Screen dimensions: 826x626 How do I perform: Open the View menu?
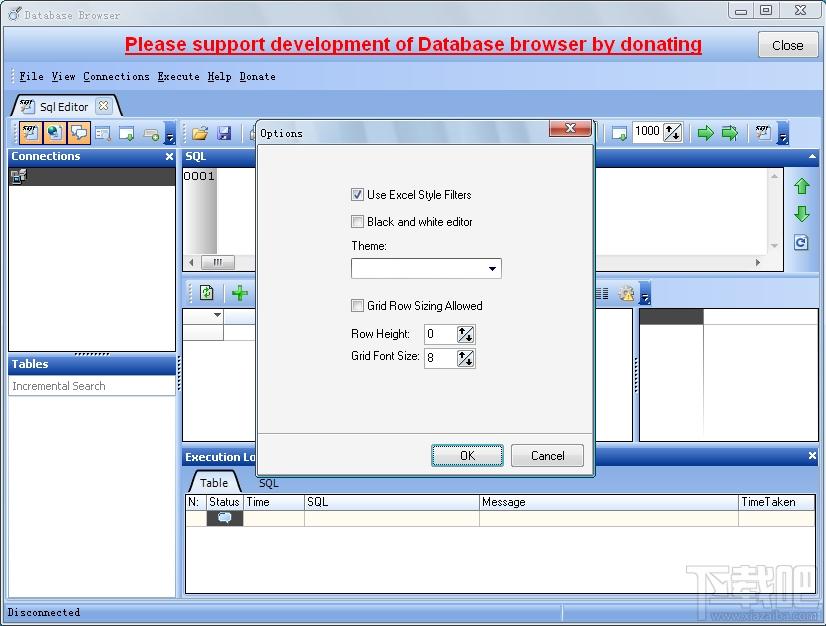pyautogui.click(x=63, y=76)
